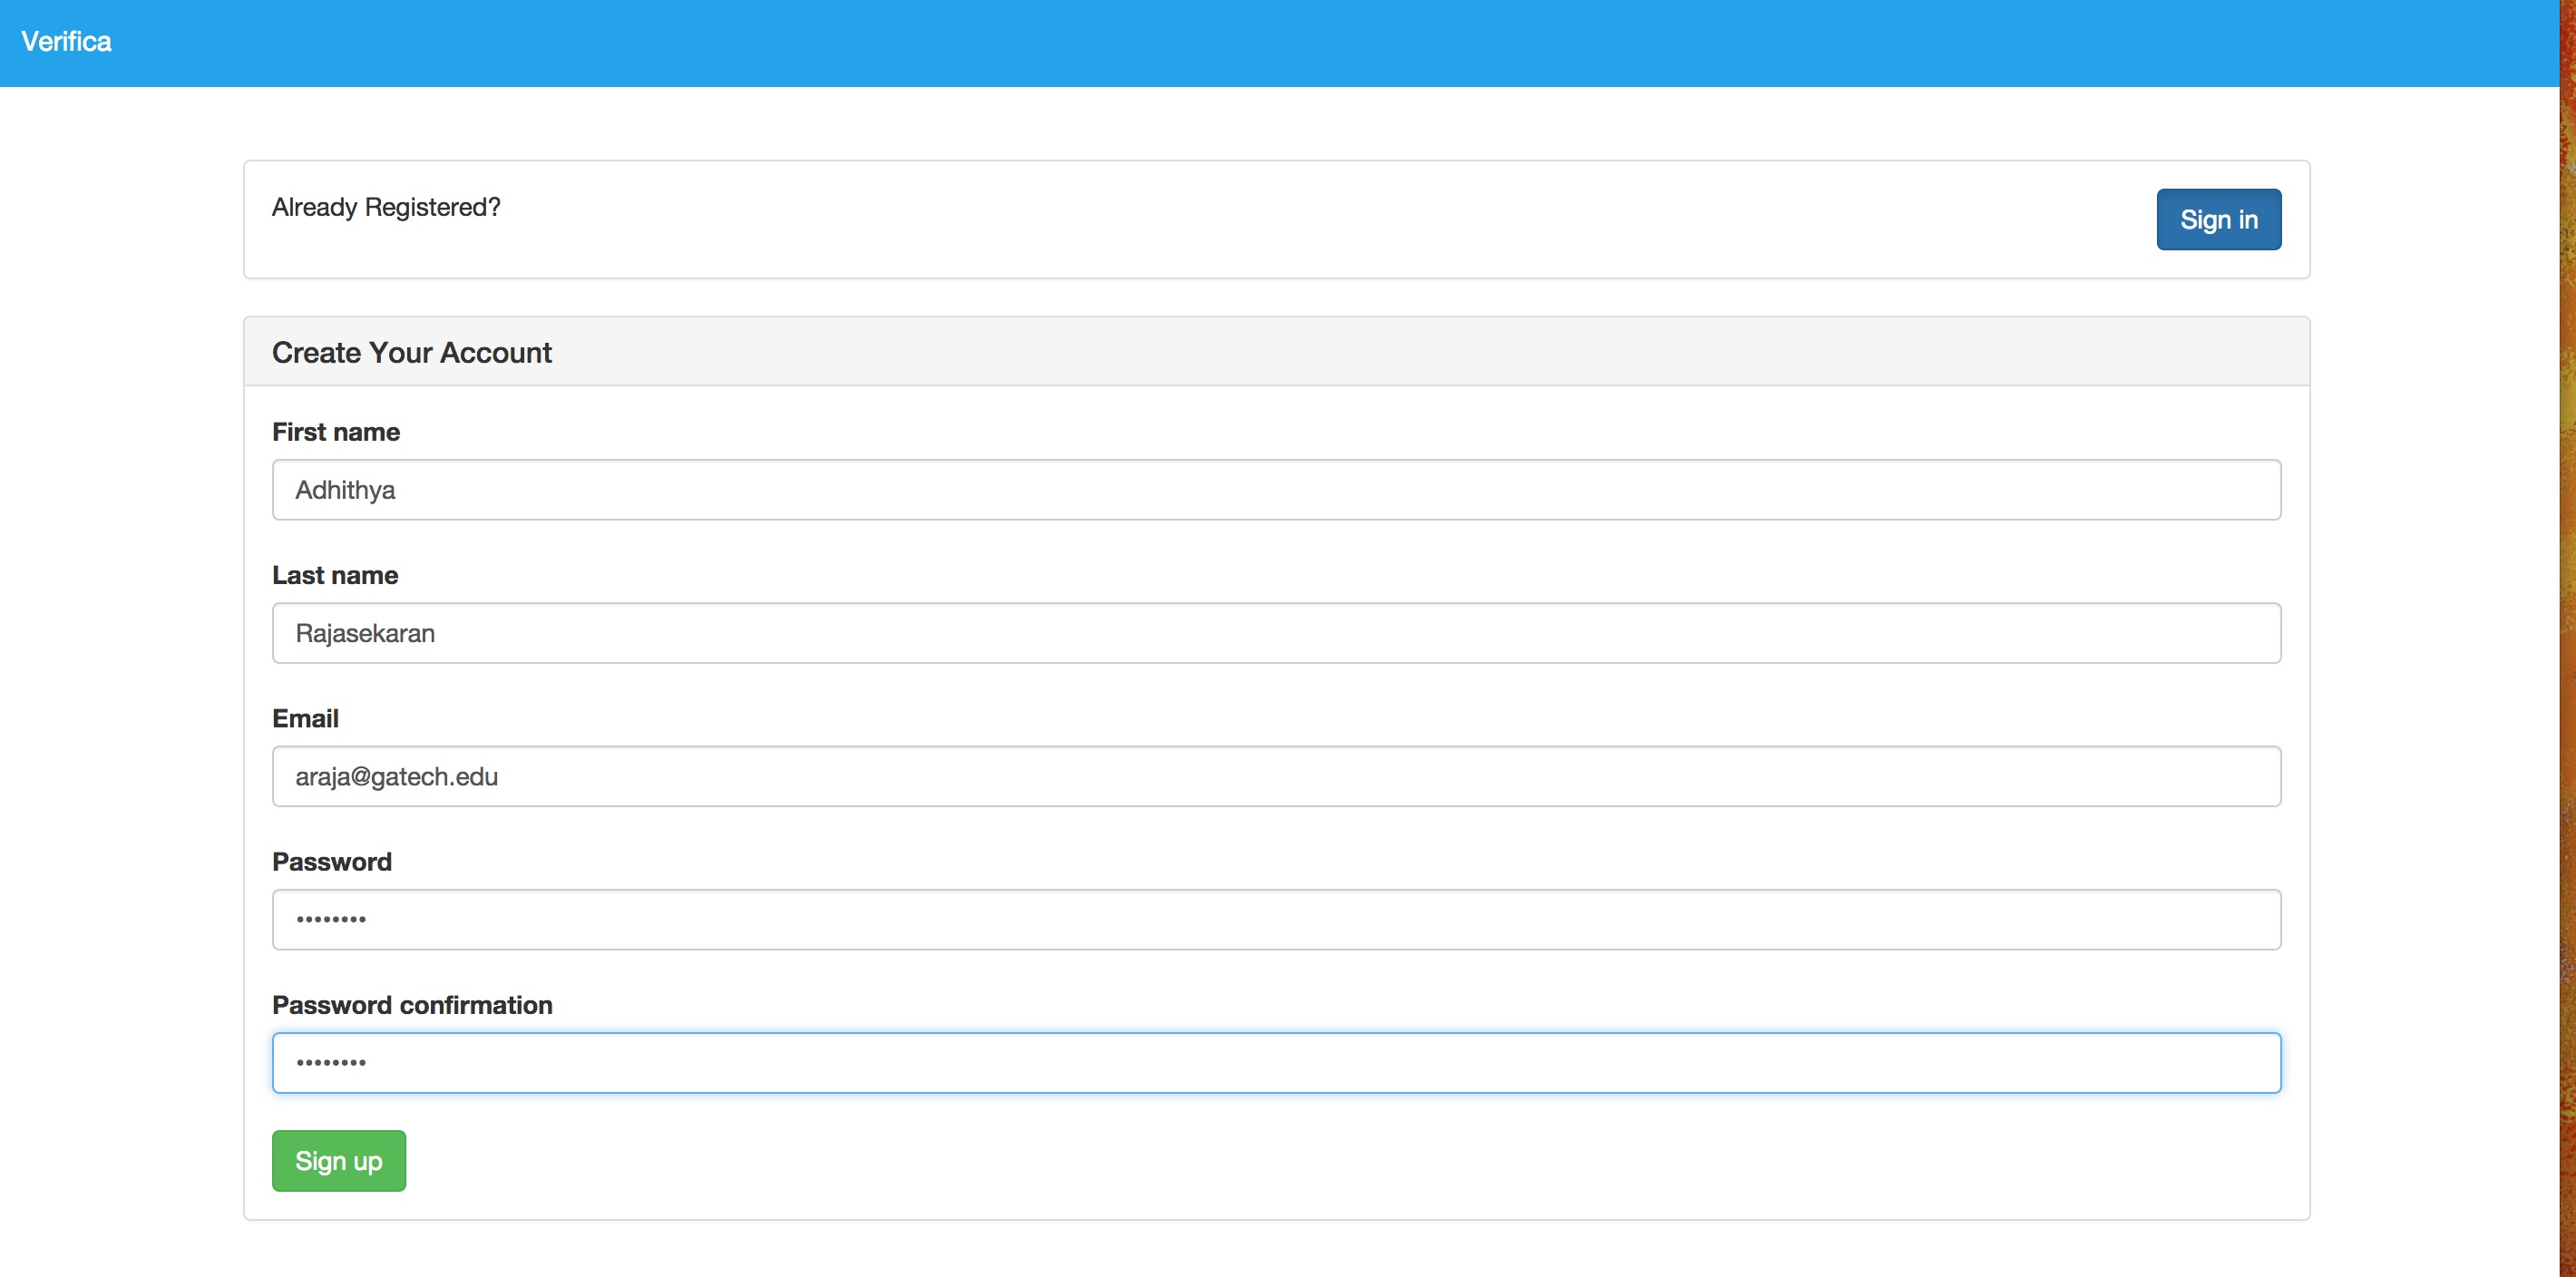Select the Email input containing araja@gatech.edu
Screen dimensions: 2576x1277
(1275, 776)
